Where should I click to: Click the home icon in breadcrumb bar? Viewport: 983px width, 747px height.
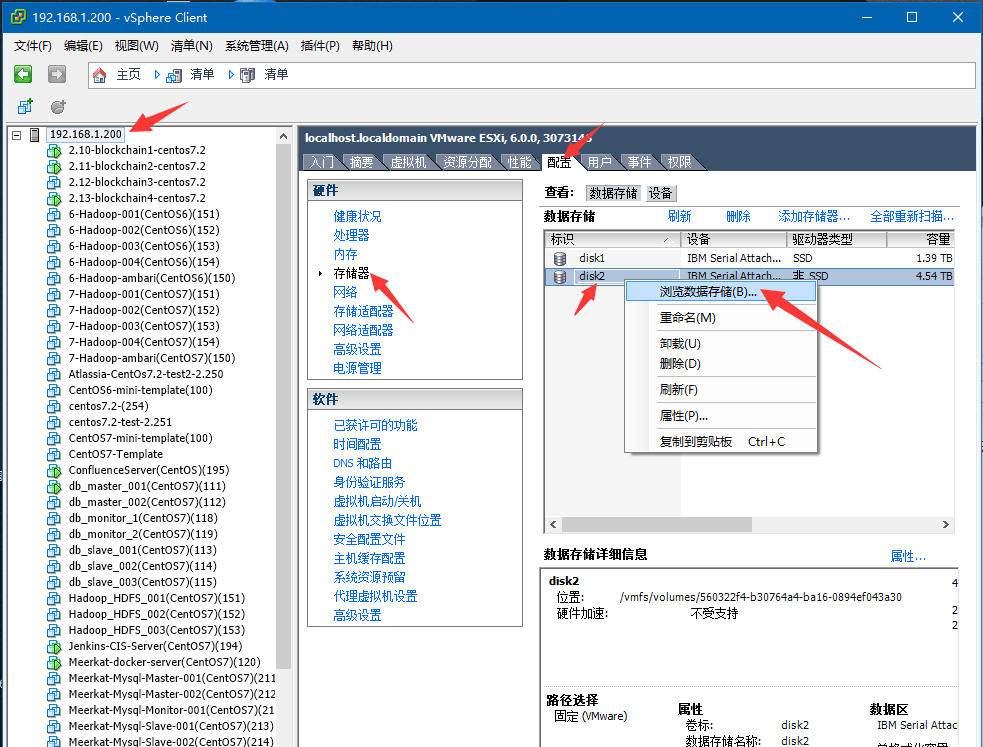(x=100, y=75)
